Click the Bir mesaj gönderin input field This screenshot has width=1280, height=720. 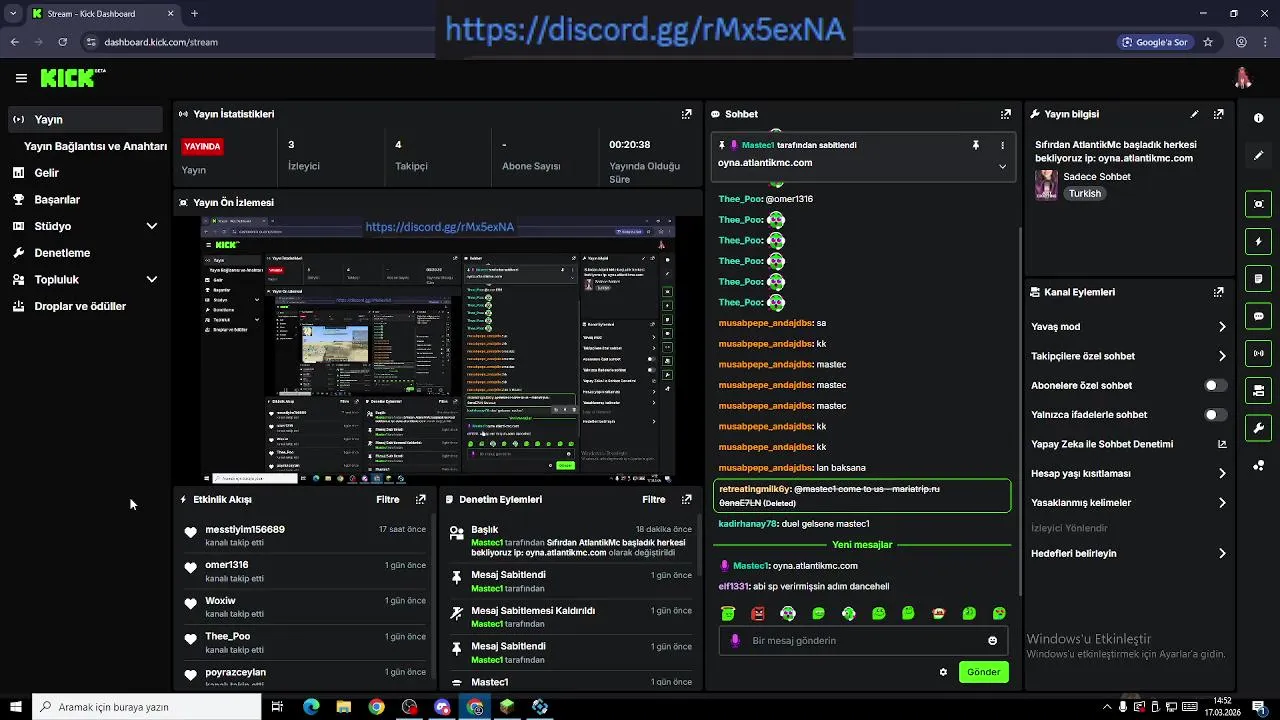pos(865,641)
